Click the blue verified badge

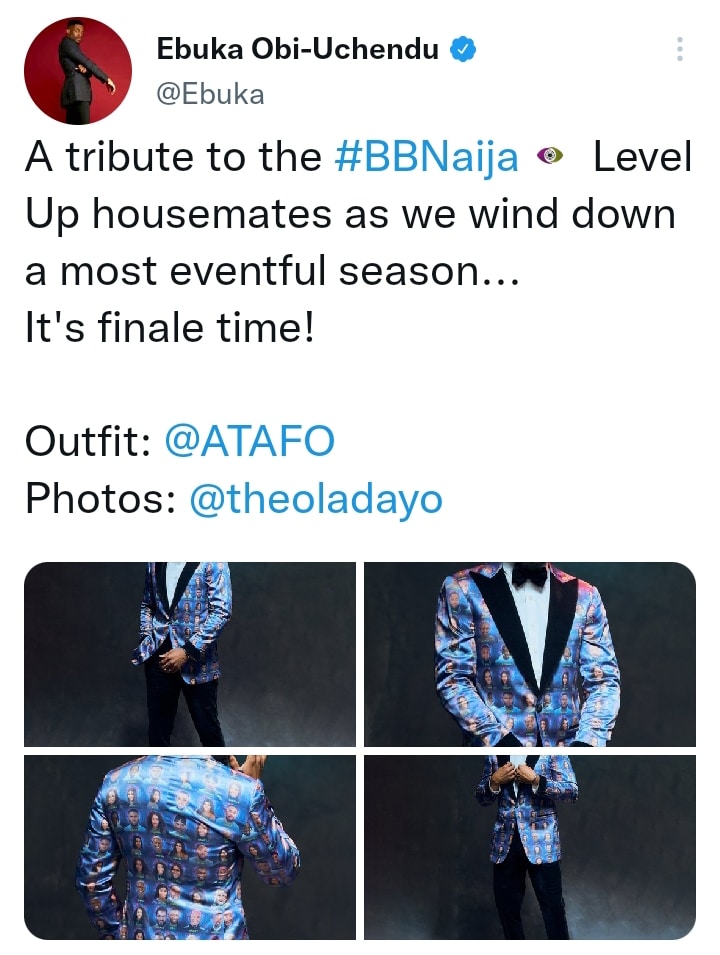463,47
